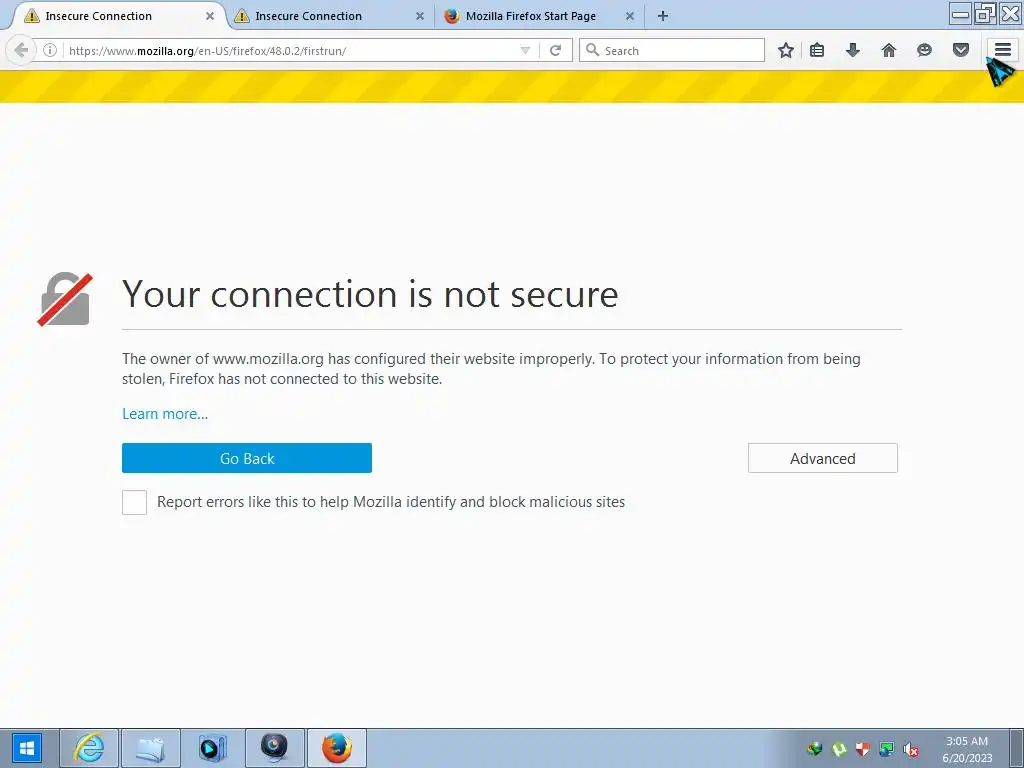
Task: Open the Advanced options button
Action: click(x=823, y=458)
